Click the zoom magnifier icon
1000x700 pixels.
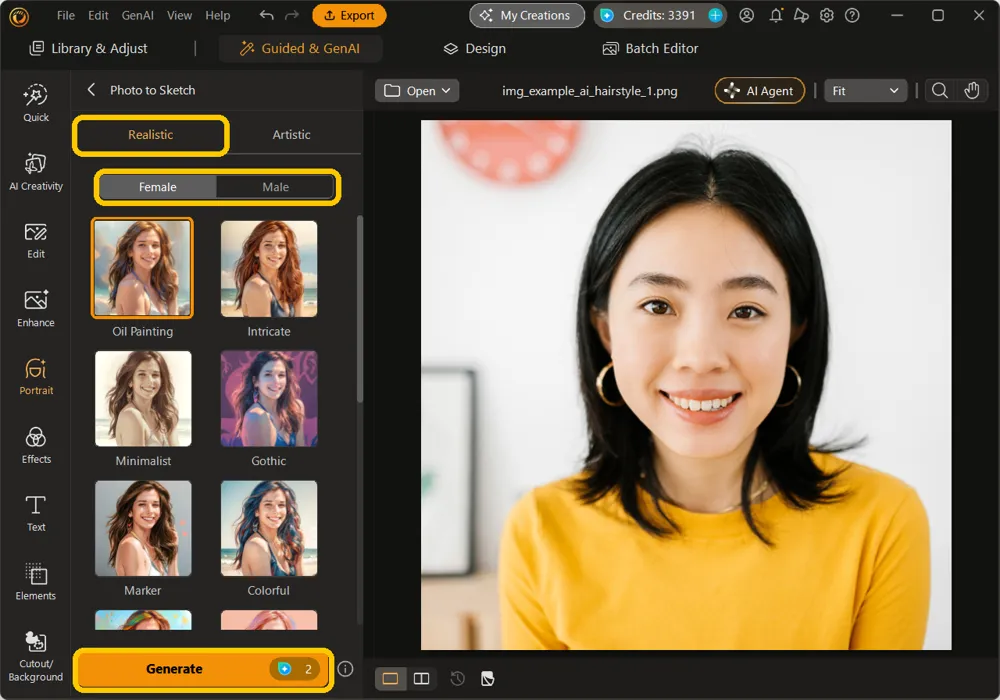point(939,91)
